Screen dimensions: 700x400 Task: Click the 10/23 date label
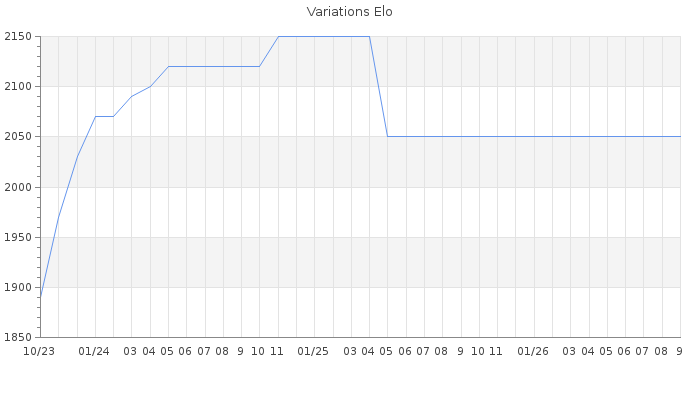(39, 351)
